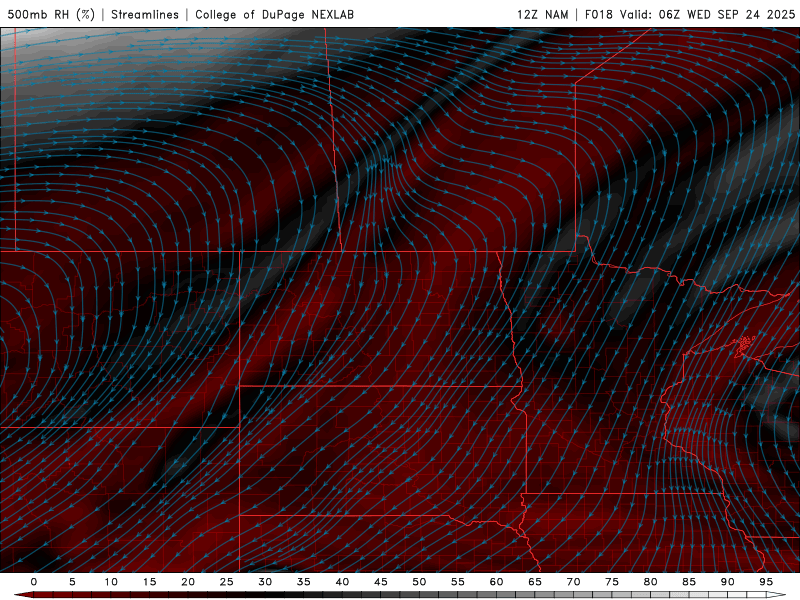Click the "12Z NAM" model run label

tap(542, 14)
